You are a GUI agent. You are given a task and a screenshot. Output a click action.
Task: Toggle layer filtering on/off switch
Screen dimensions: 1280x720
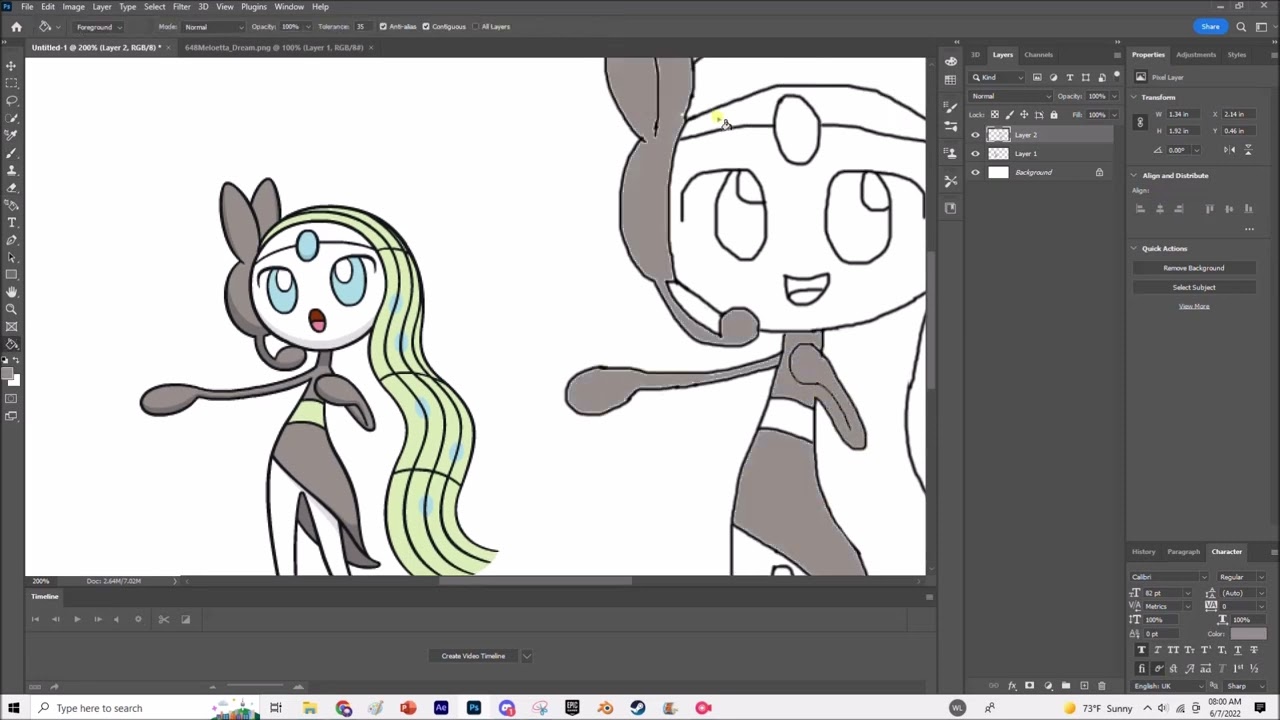tap(1116, 76)
